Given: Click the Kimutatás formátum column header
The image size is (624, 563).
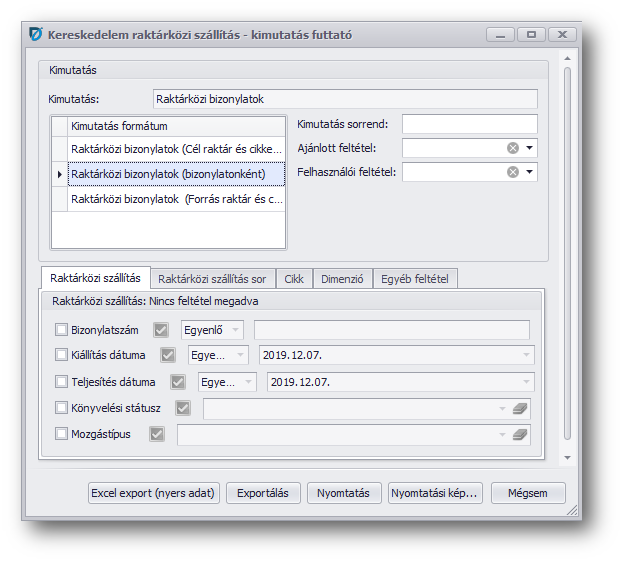Looking at the screenshot, I should 176,126.
